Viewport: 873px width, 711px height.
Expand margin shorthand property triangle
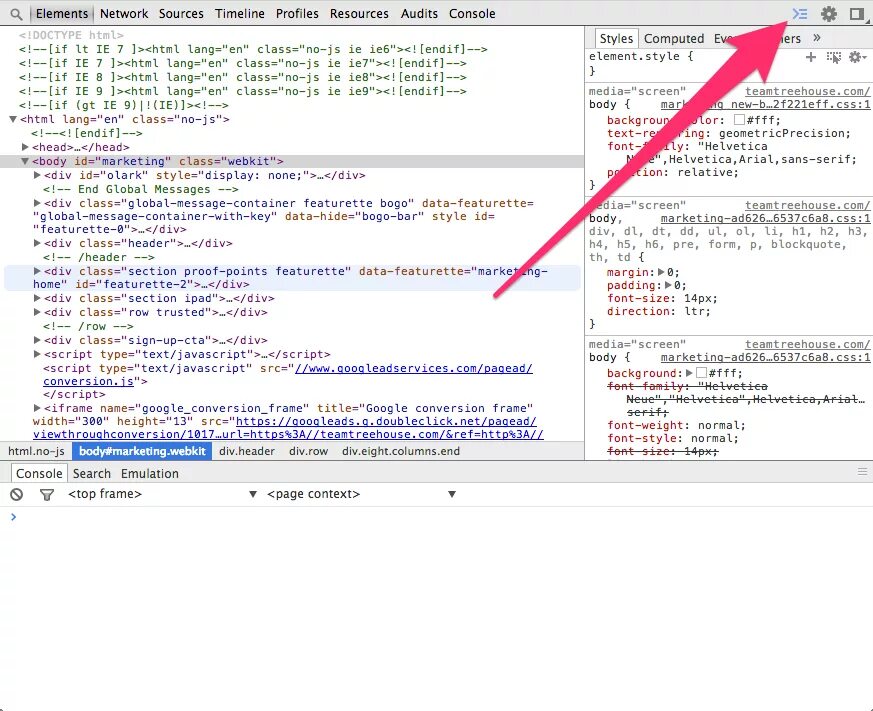coord(661,272)
